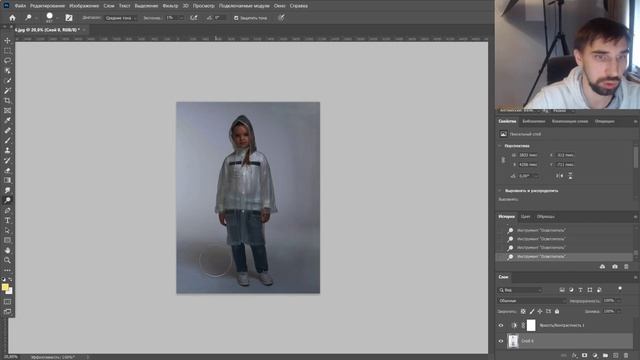Select the Dodge tool in toolbar
This screenshot has height=360, width=640.
pos(7,200)
